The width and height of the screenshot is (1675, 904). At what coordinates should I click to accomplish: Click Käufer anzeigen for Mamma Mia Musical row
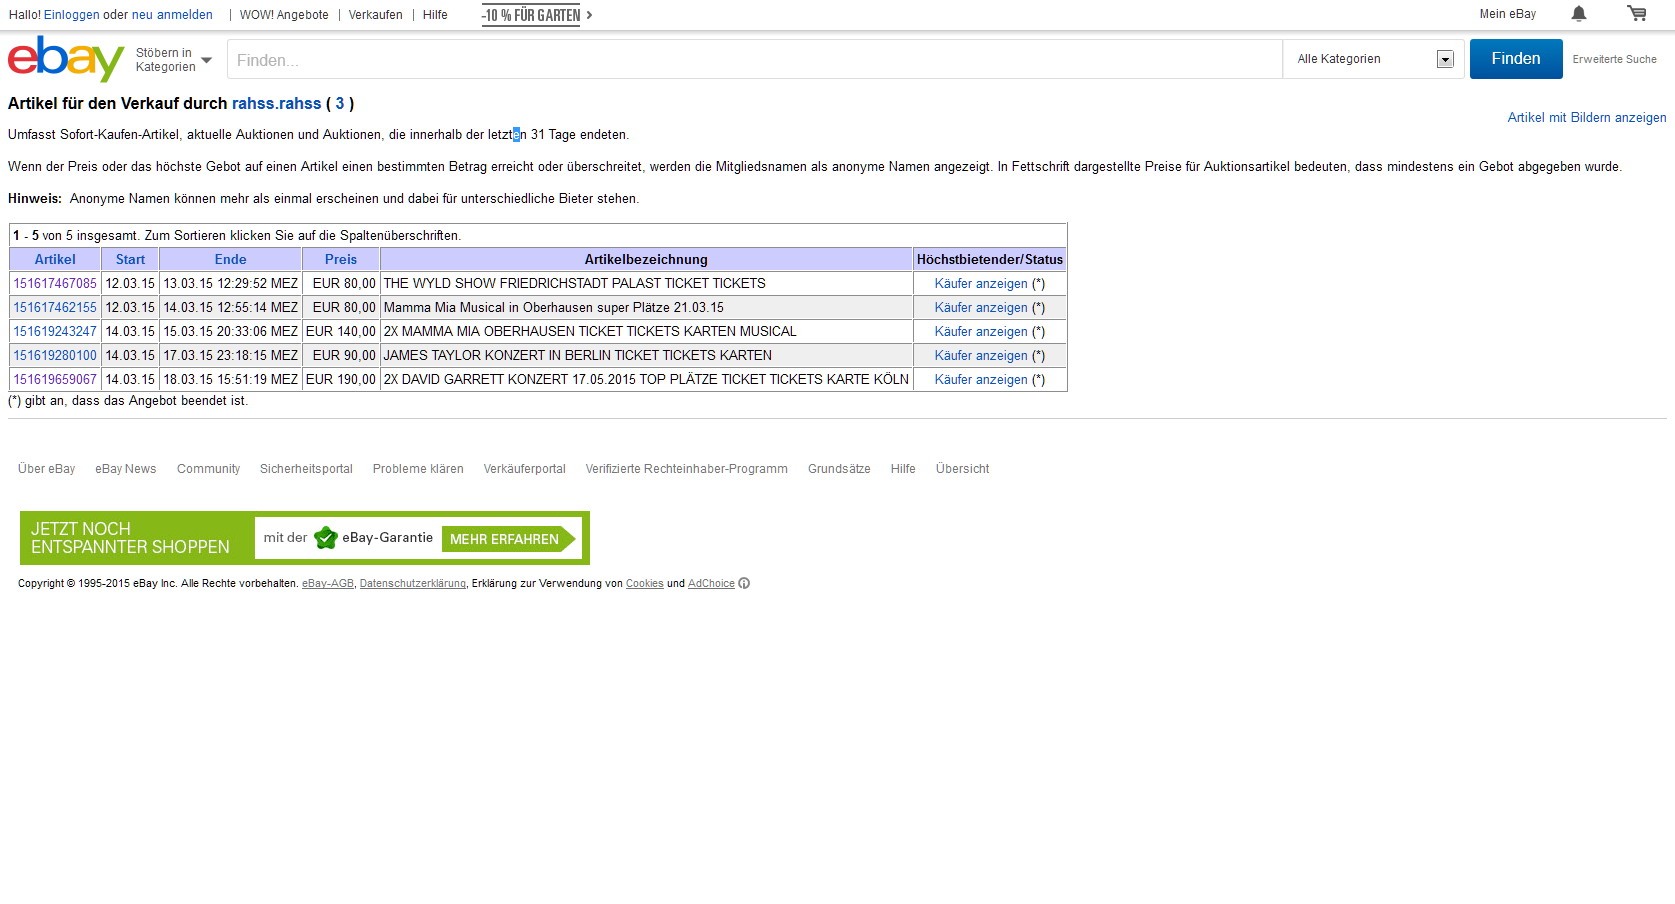point(981,308)
